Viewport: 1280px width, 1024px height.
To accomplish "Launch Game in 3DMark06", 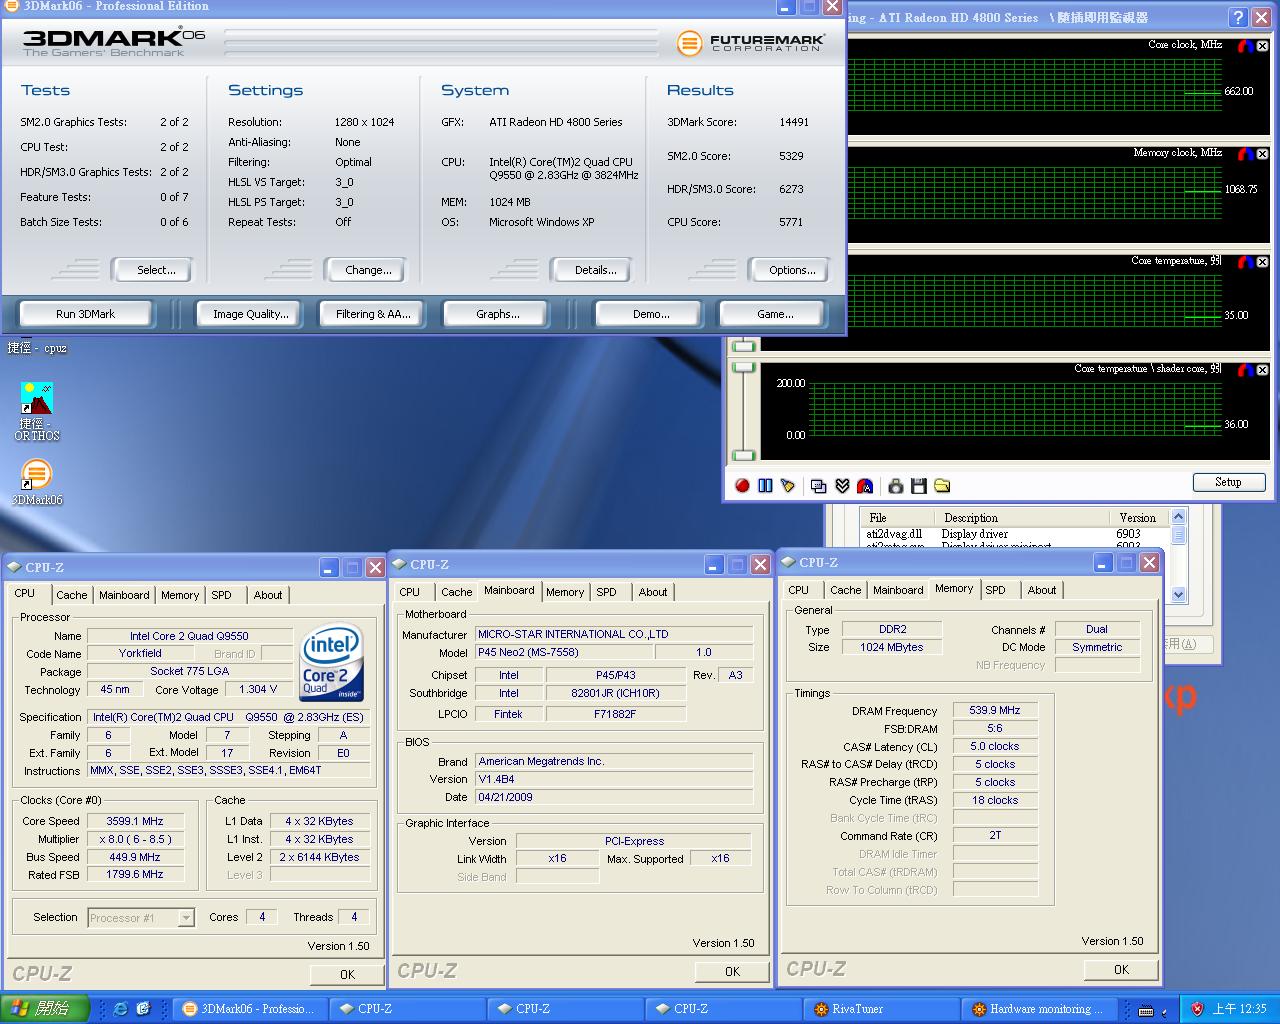I will pos(775,314).
